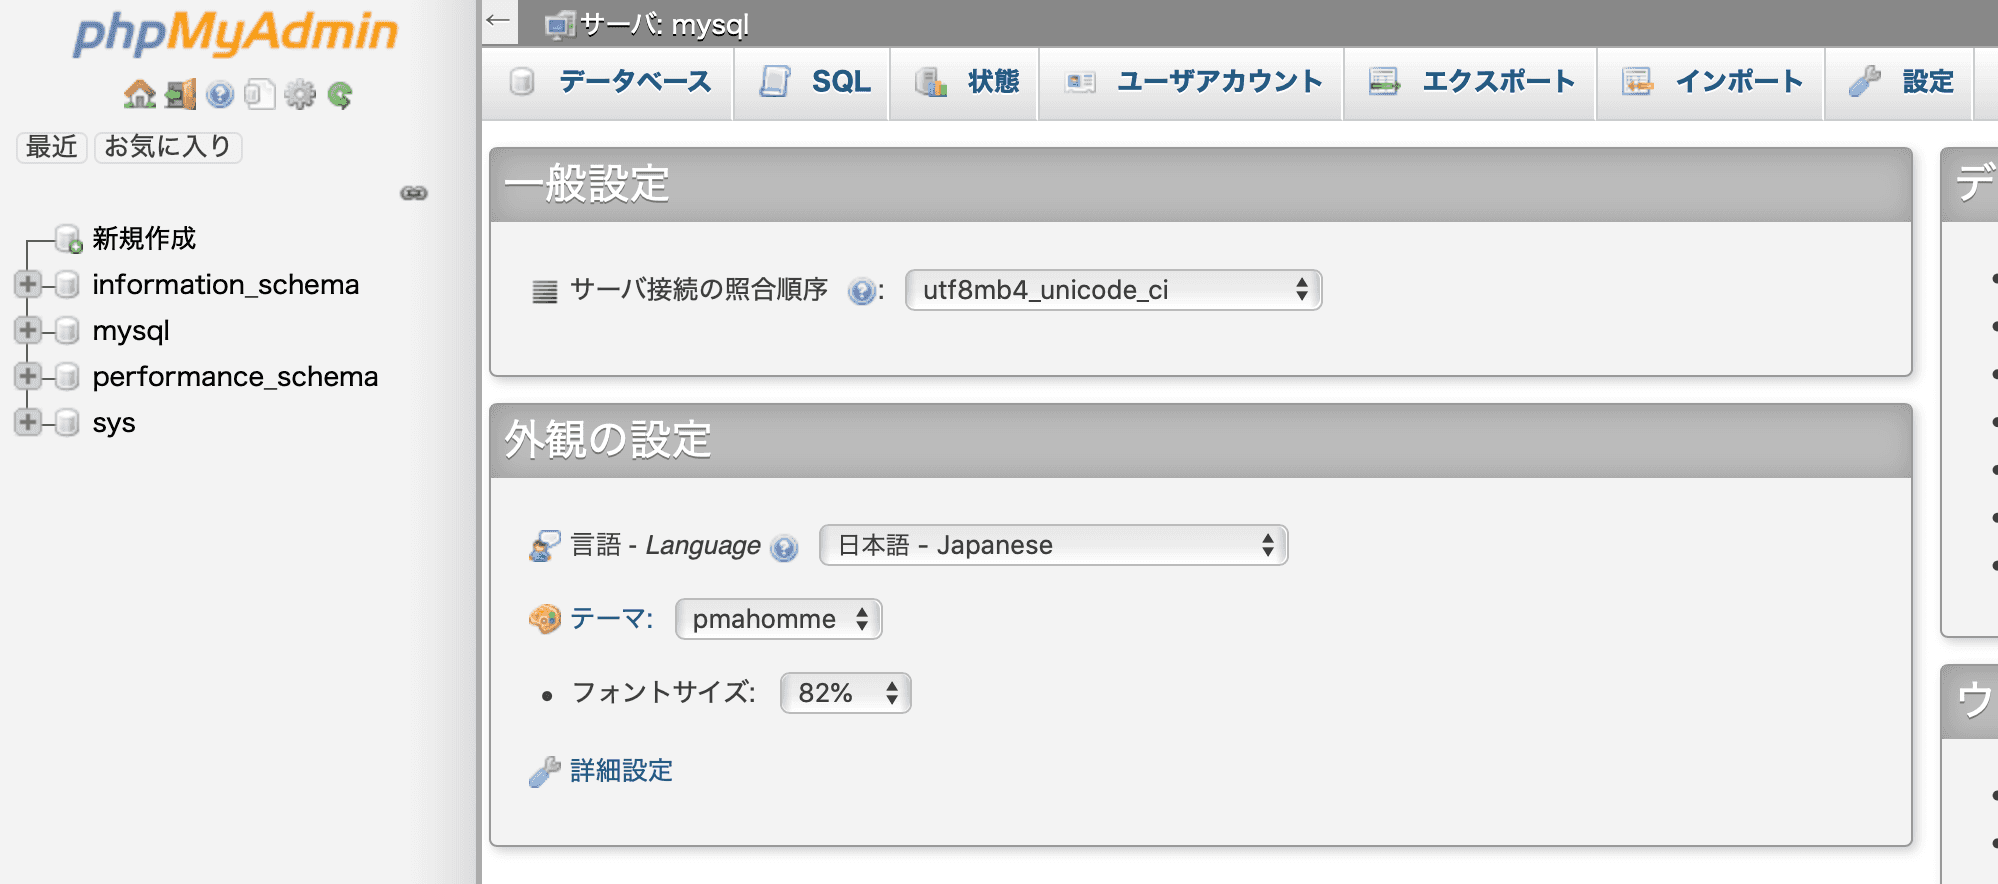1998x884 pixels.
Task: Open navigation panel settings gear icon
Action: 299,95
